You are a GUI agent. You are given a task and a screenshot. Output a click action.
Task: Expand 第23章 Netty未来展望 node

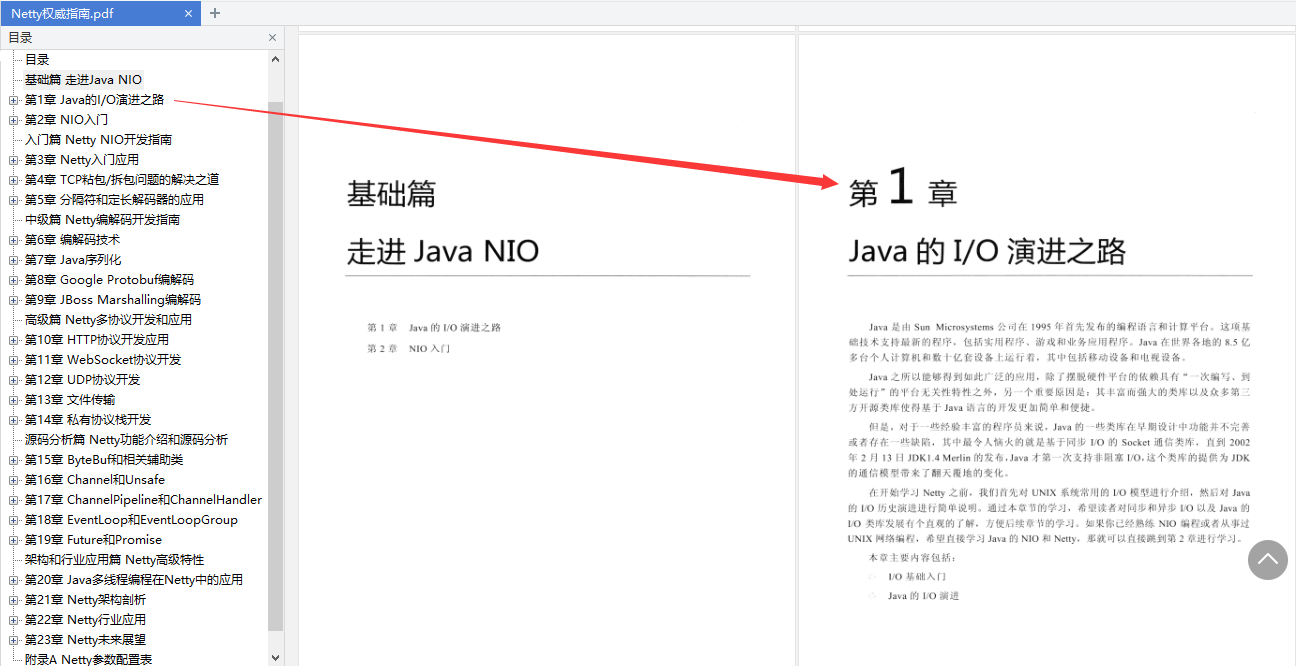(13, 640)
